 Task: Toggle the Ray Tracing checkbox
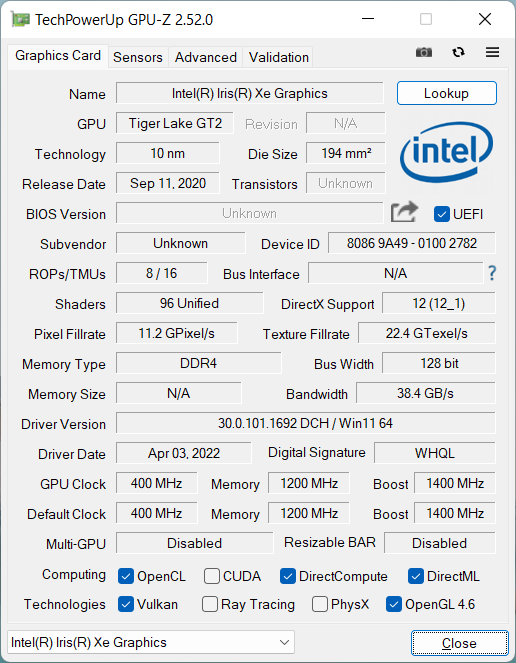210,604
